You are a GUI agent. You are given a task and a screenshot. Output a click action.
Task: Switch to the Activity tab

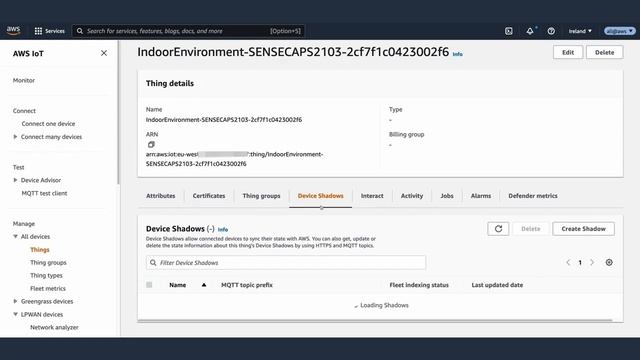click(x=411, y=196)
